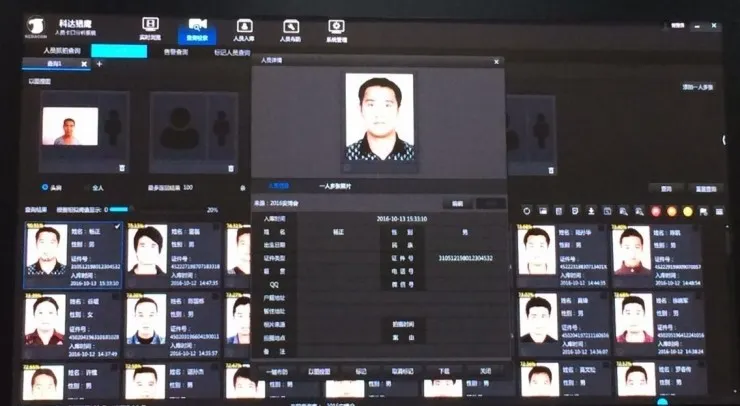Click the 添加一人多张 button at upper right
The height and width of the screenshot is (406, 740).
[698, 87]
